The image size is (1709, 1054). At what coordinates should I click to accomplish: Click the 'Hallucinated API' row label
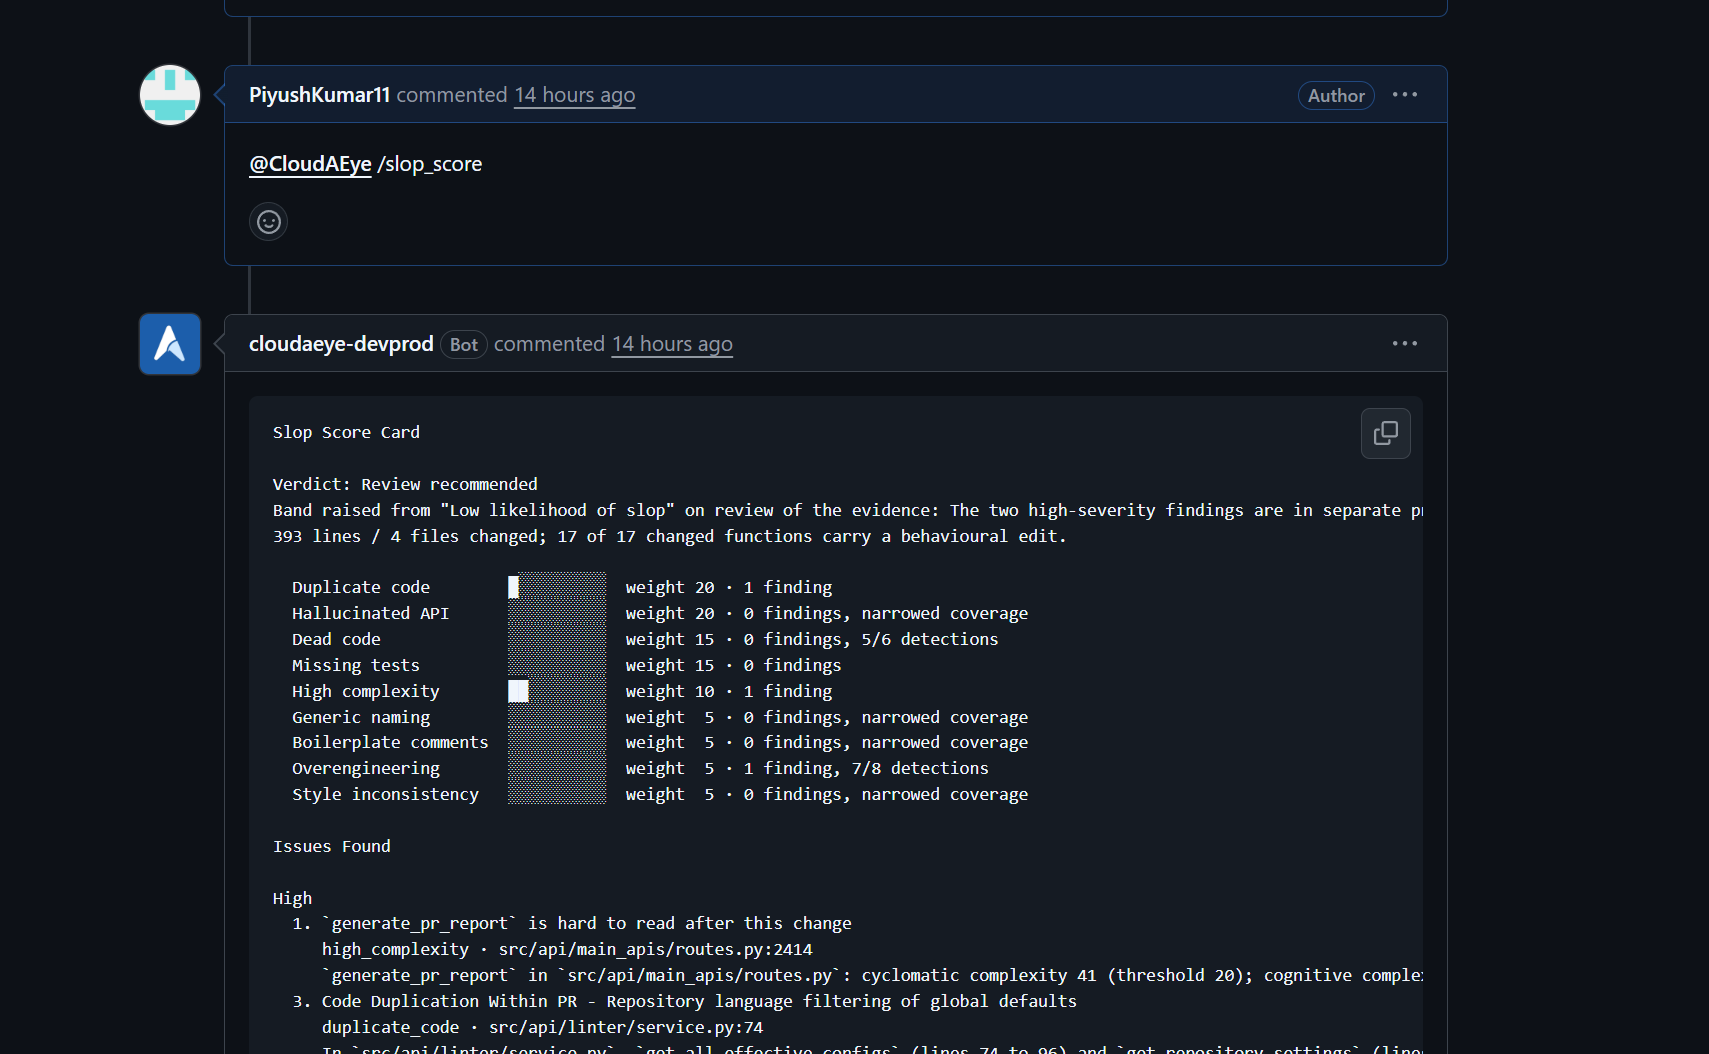370,613
